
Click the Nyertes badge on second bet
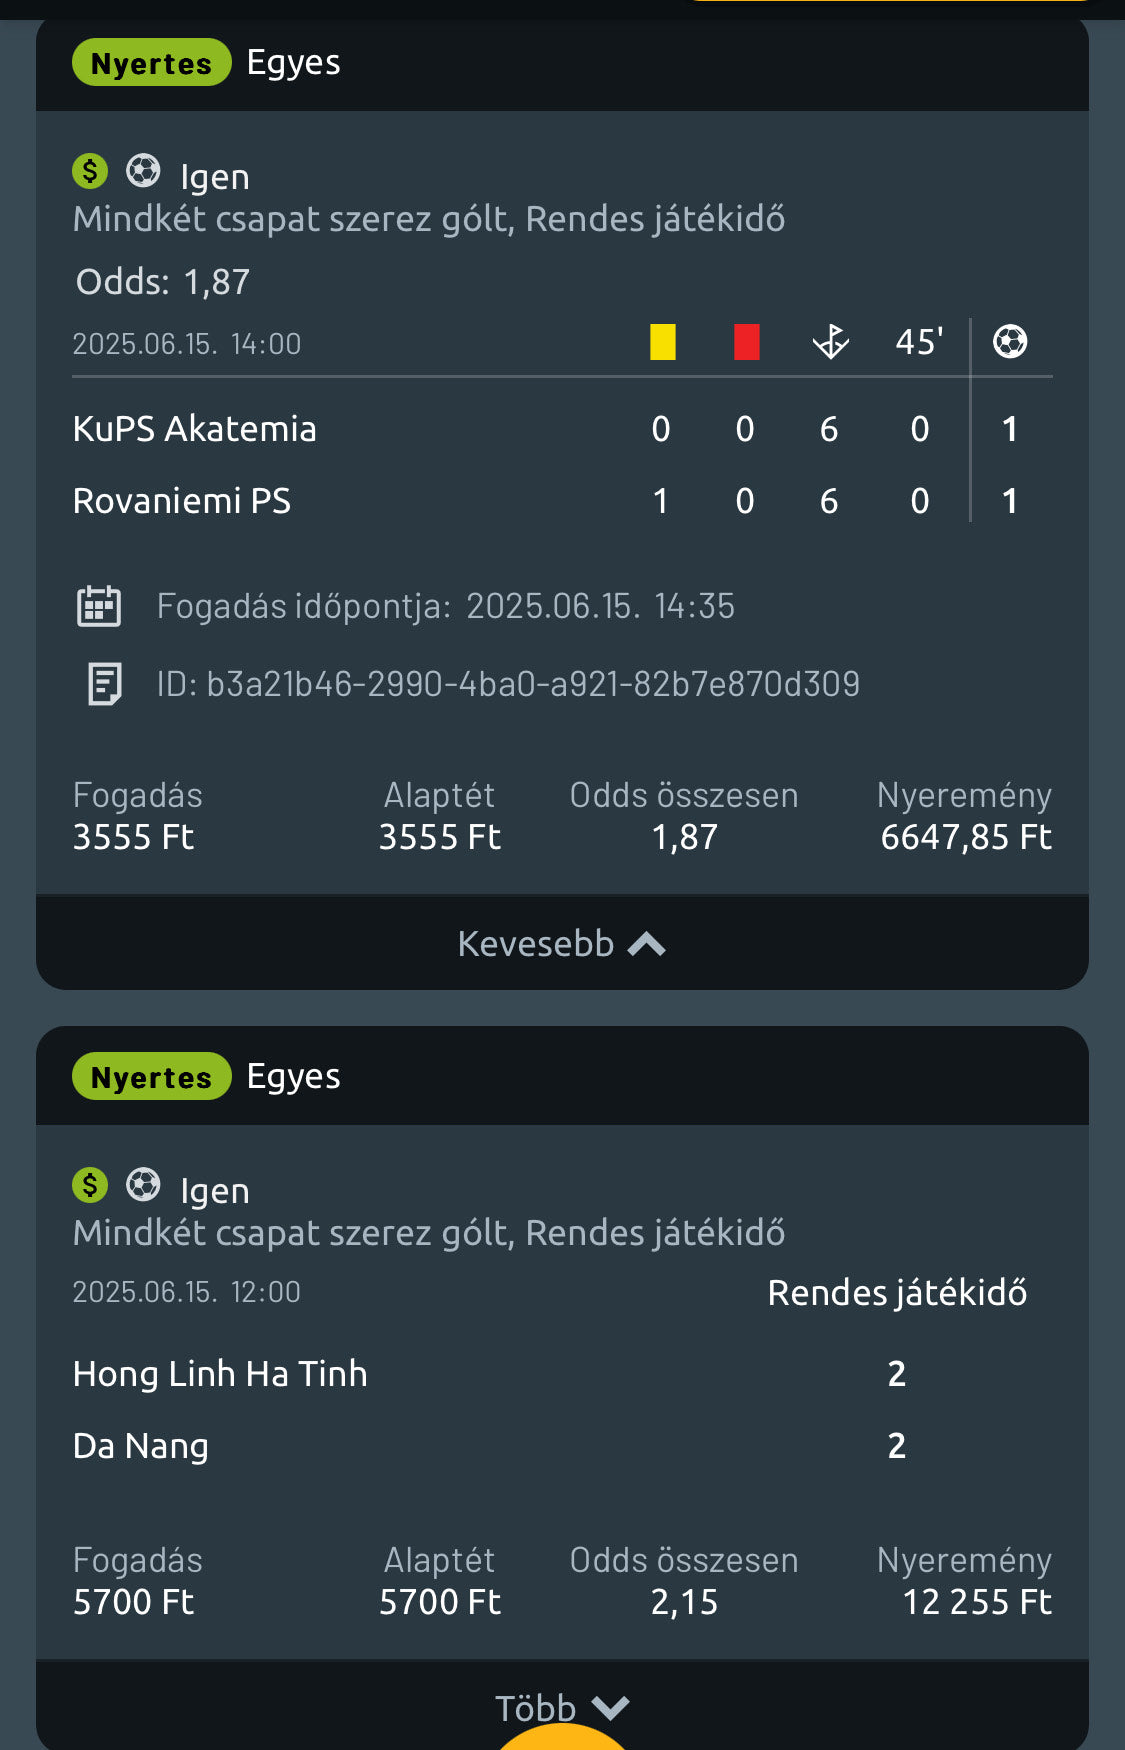click(x=151, y=1077)
